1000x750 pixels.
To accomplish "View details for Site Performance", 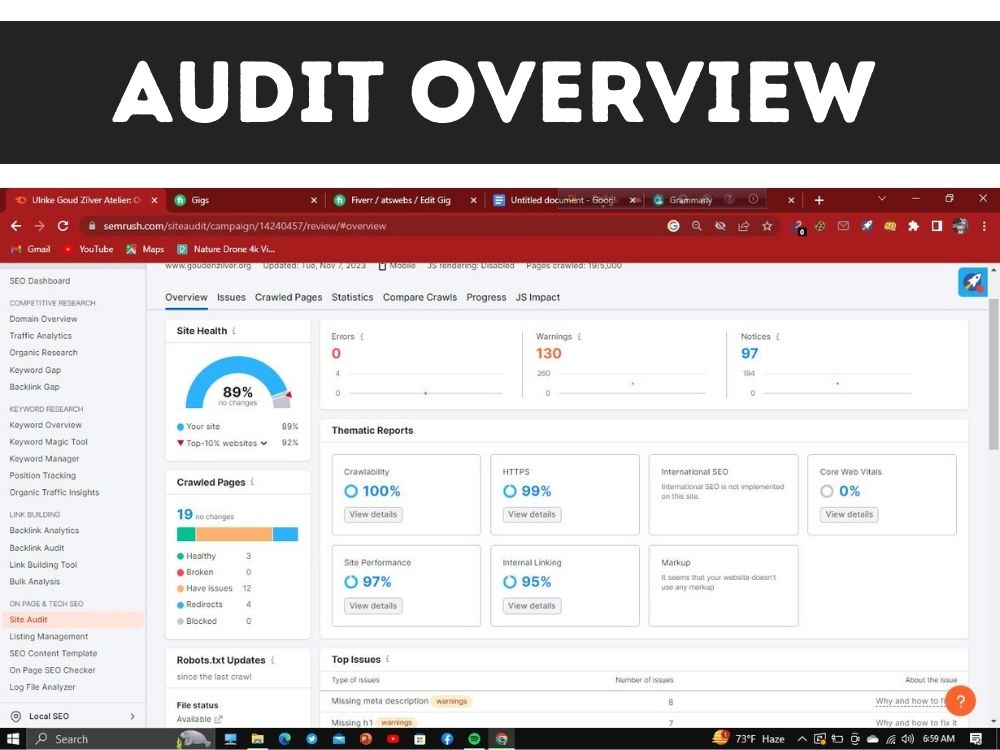I will tap(373, 606).
